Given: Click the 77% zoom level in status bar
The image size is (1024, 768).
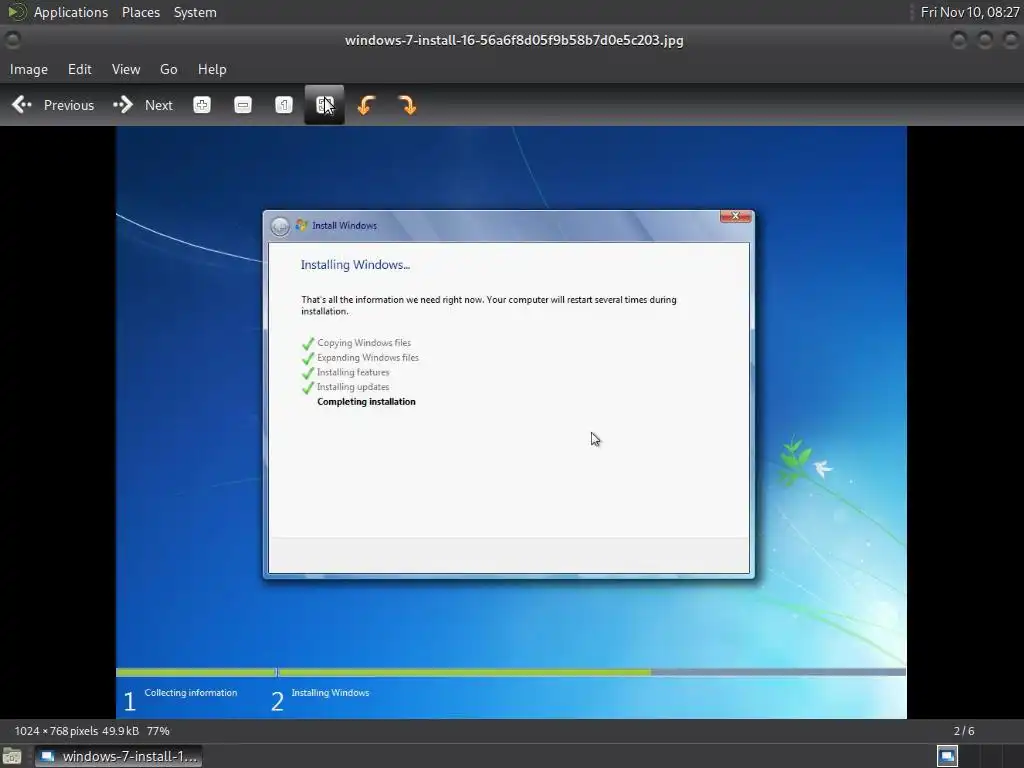Looking at the screenshot, I should (158, 731).
